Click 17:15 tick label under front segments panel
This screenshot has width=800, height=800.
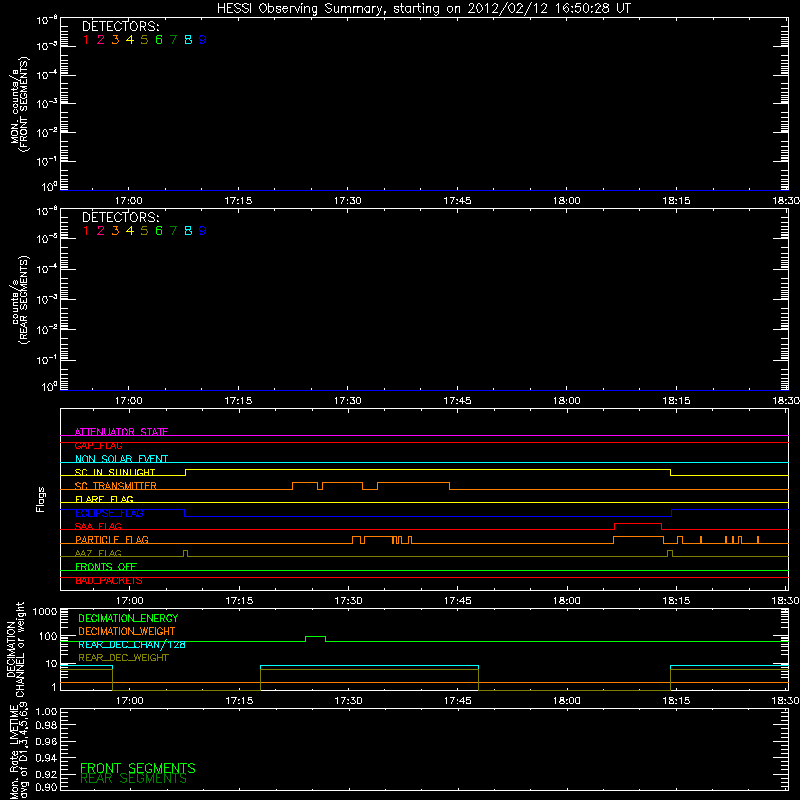[238, 201]
